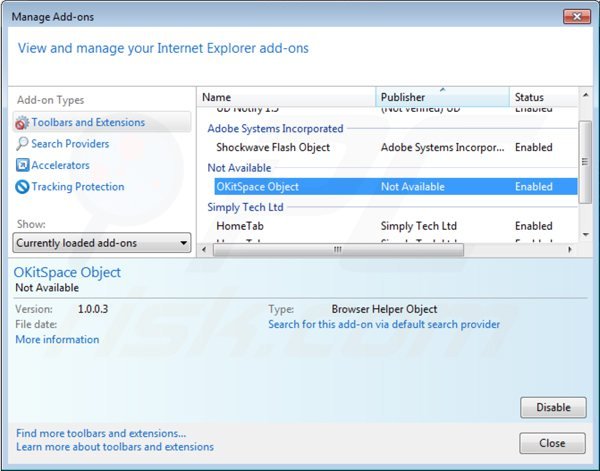Click the vertical scrollbar thumb

[585, 162]
